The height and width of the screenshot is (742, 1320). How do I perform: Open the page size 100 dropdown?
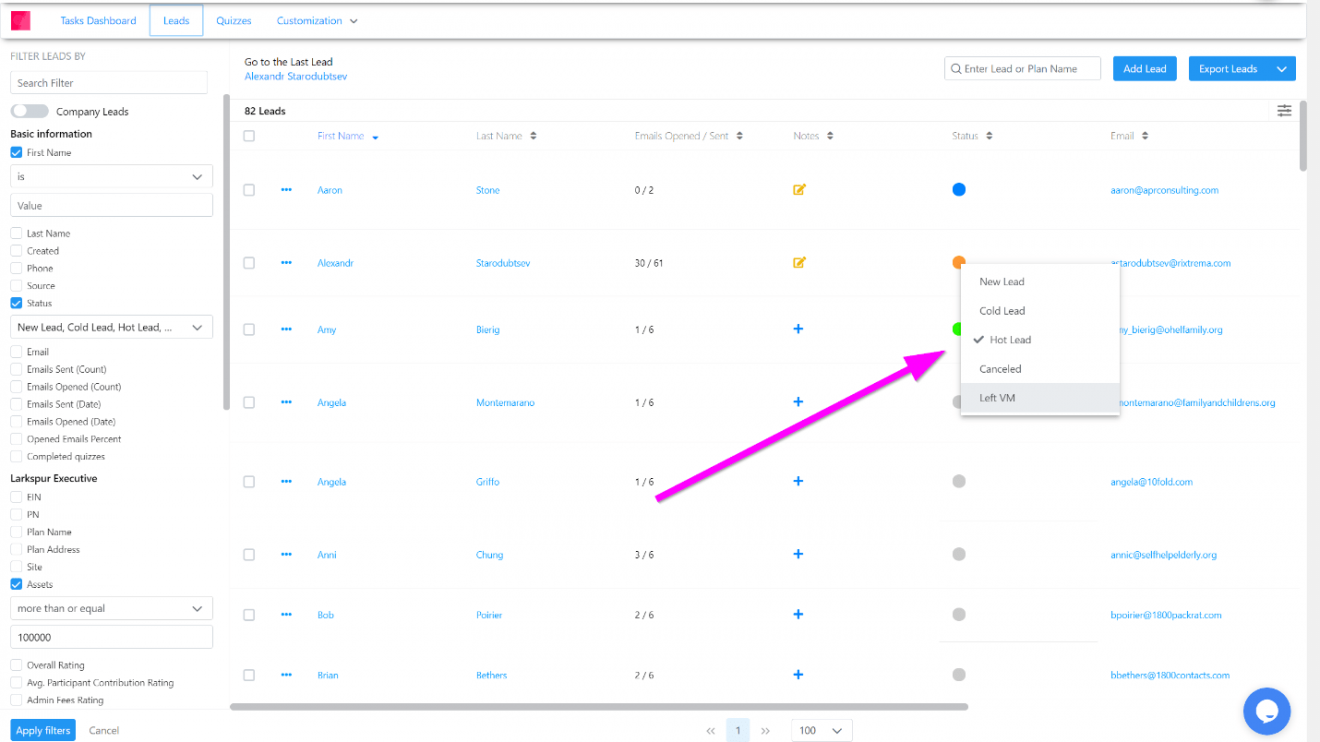821,731
